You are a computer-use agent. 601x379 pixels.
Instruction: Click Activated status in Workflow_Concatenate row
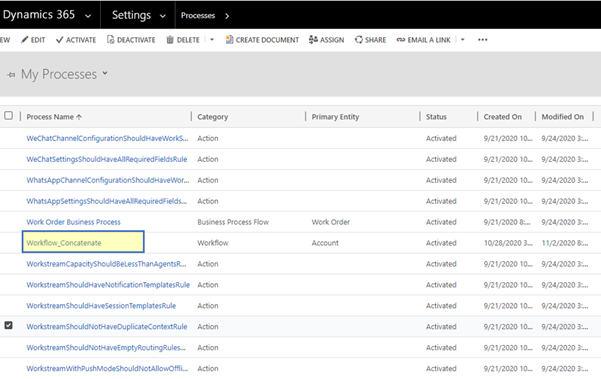441,243
